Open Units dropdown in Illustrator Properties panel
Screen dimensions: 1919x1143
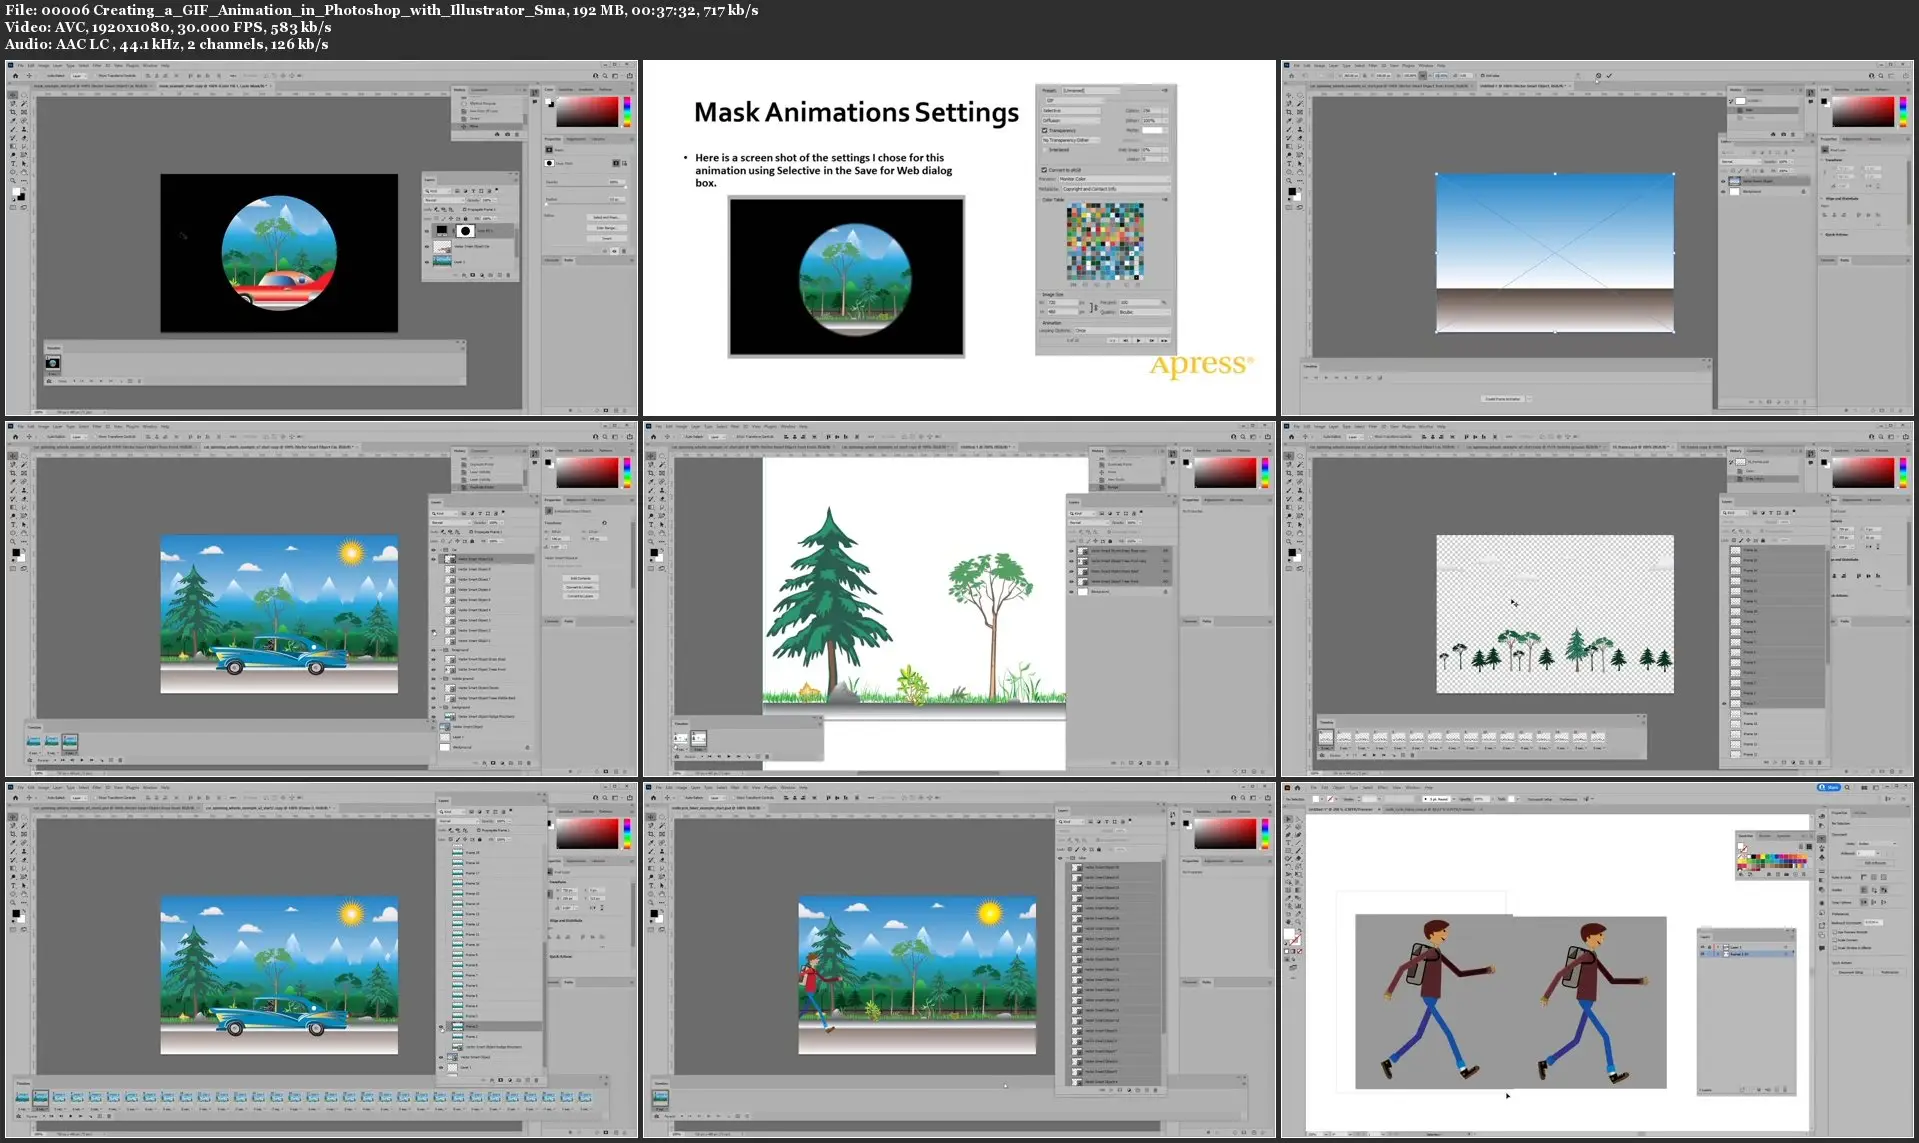pyautogui.click(x=1876, y=842)
